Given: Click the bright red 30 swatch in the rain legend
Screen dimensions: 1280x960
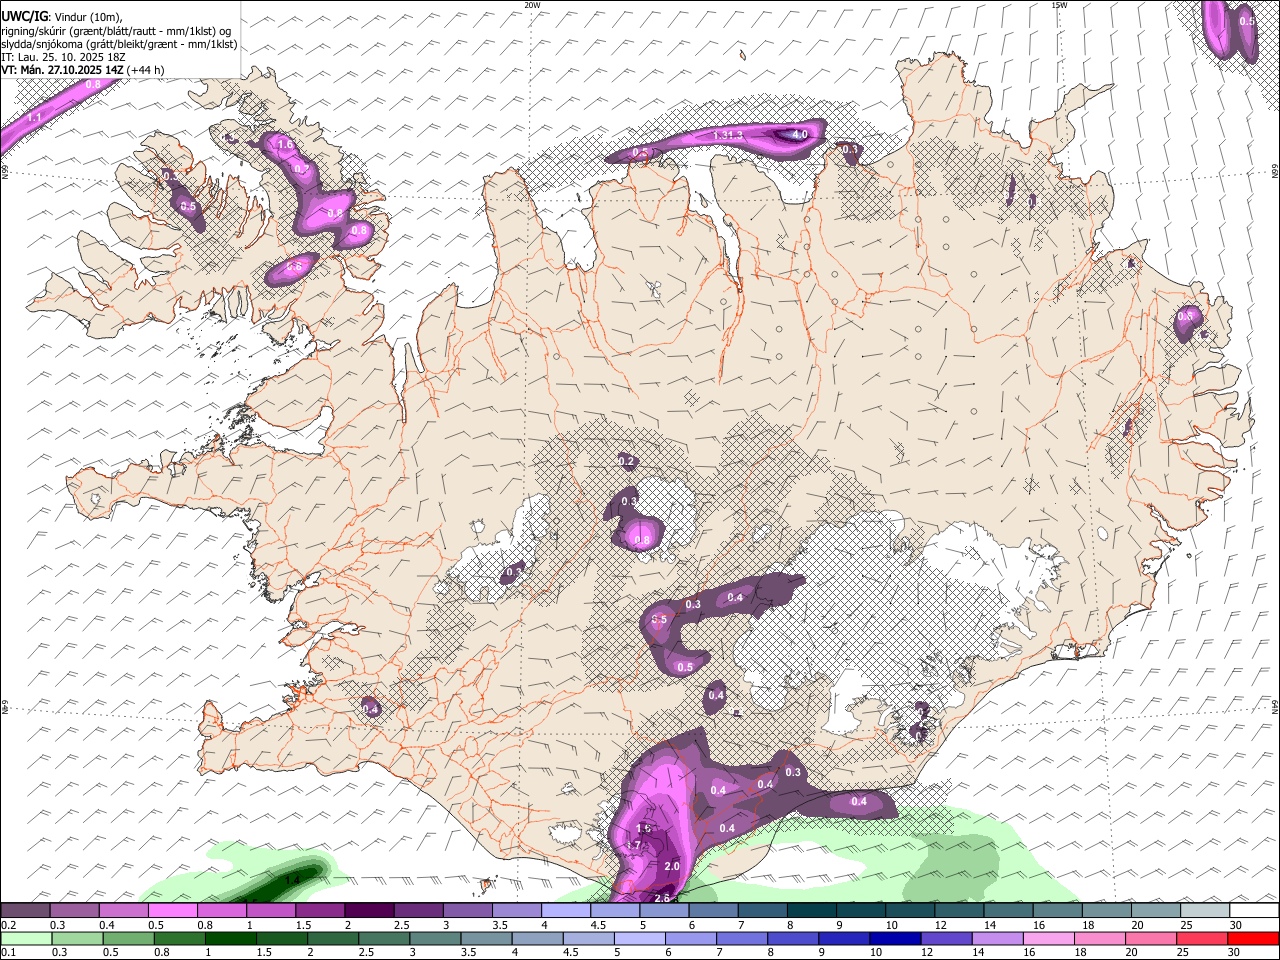Looking at the screenshot, I should click(x=1253, y=938).
